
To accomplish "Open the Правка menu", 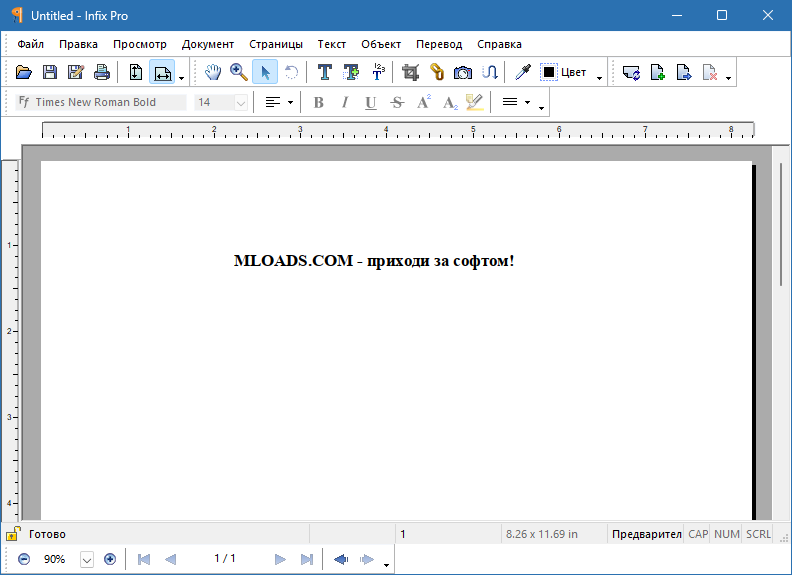I will click(x=78, y=44).
